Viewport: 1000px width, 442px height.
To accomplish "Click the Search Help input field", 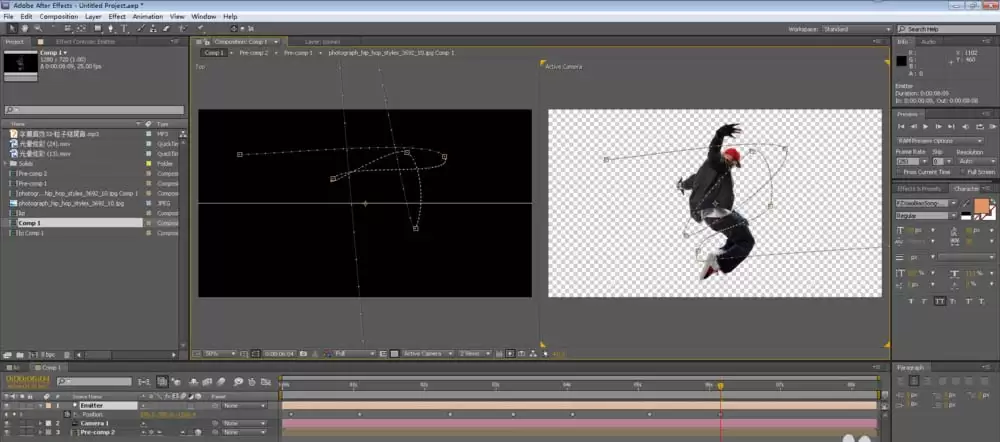I will tap(948, 29).
